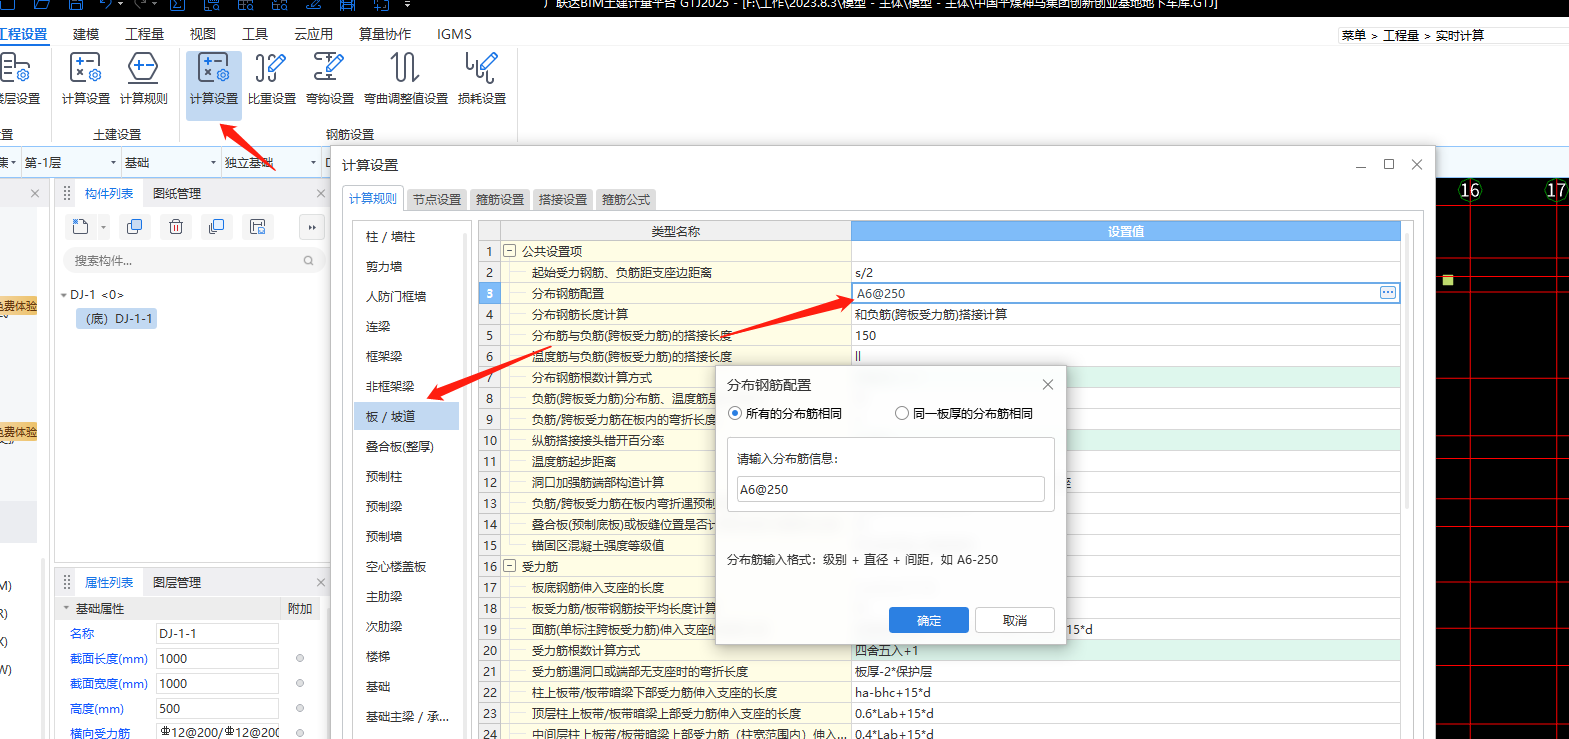Select 板 / 坡道 in the category list

pos(406,416)
